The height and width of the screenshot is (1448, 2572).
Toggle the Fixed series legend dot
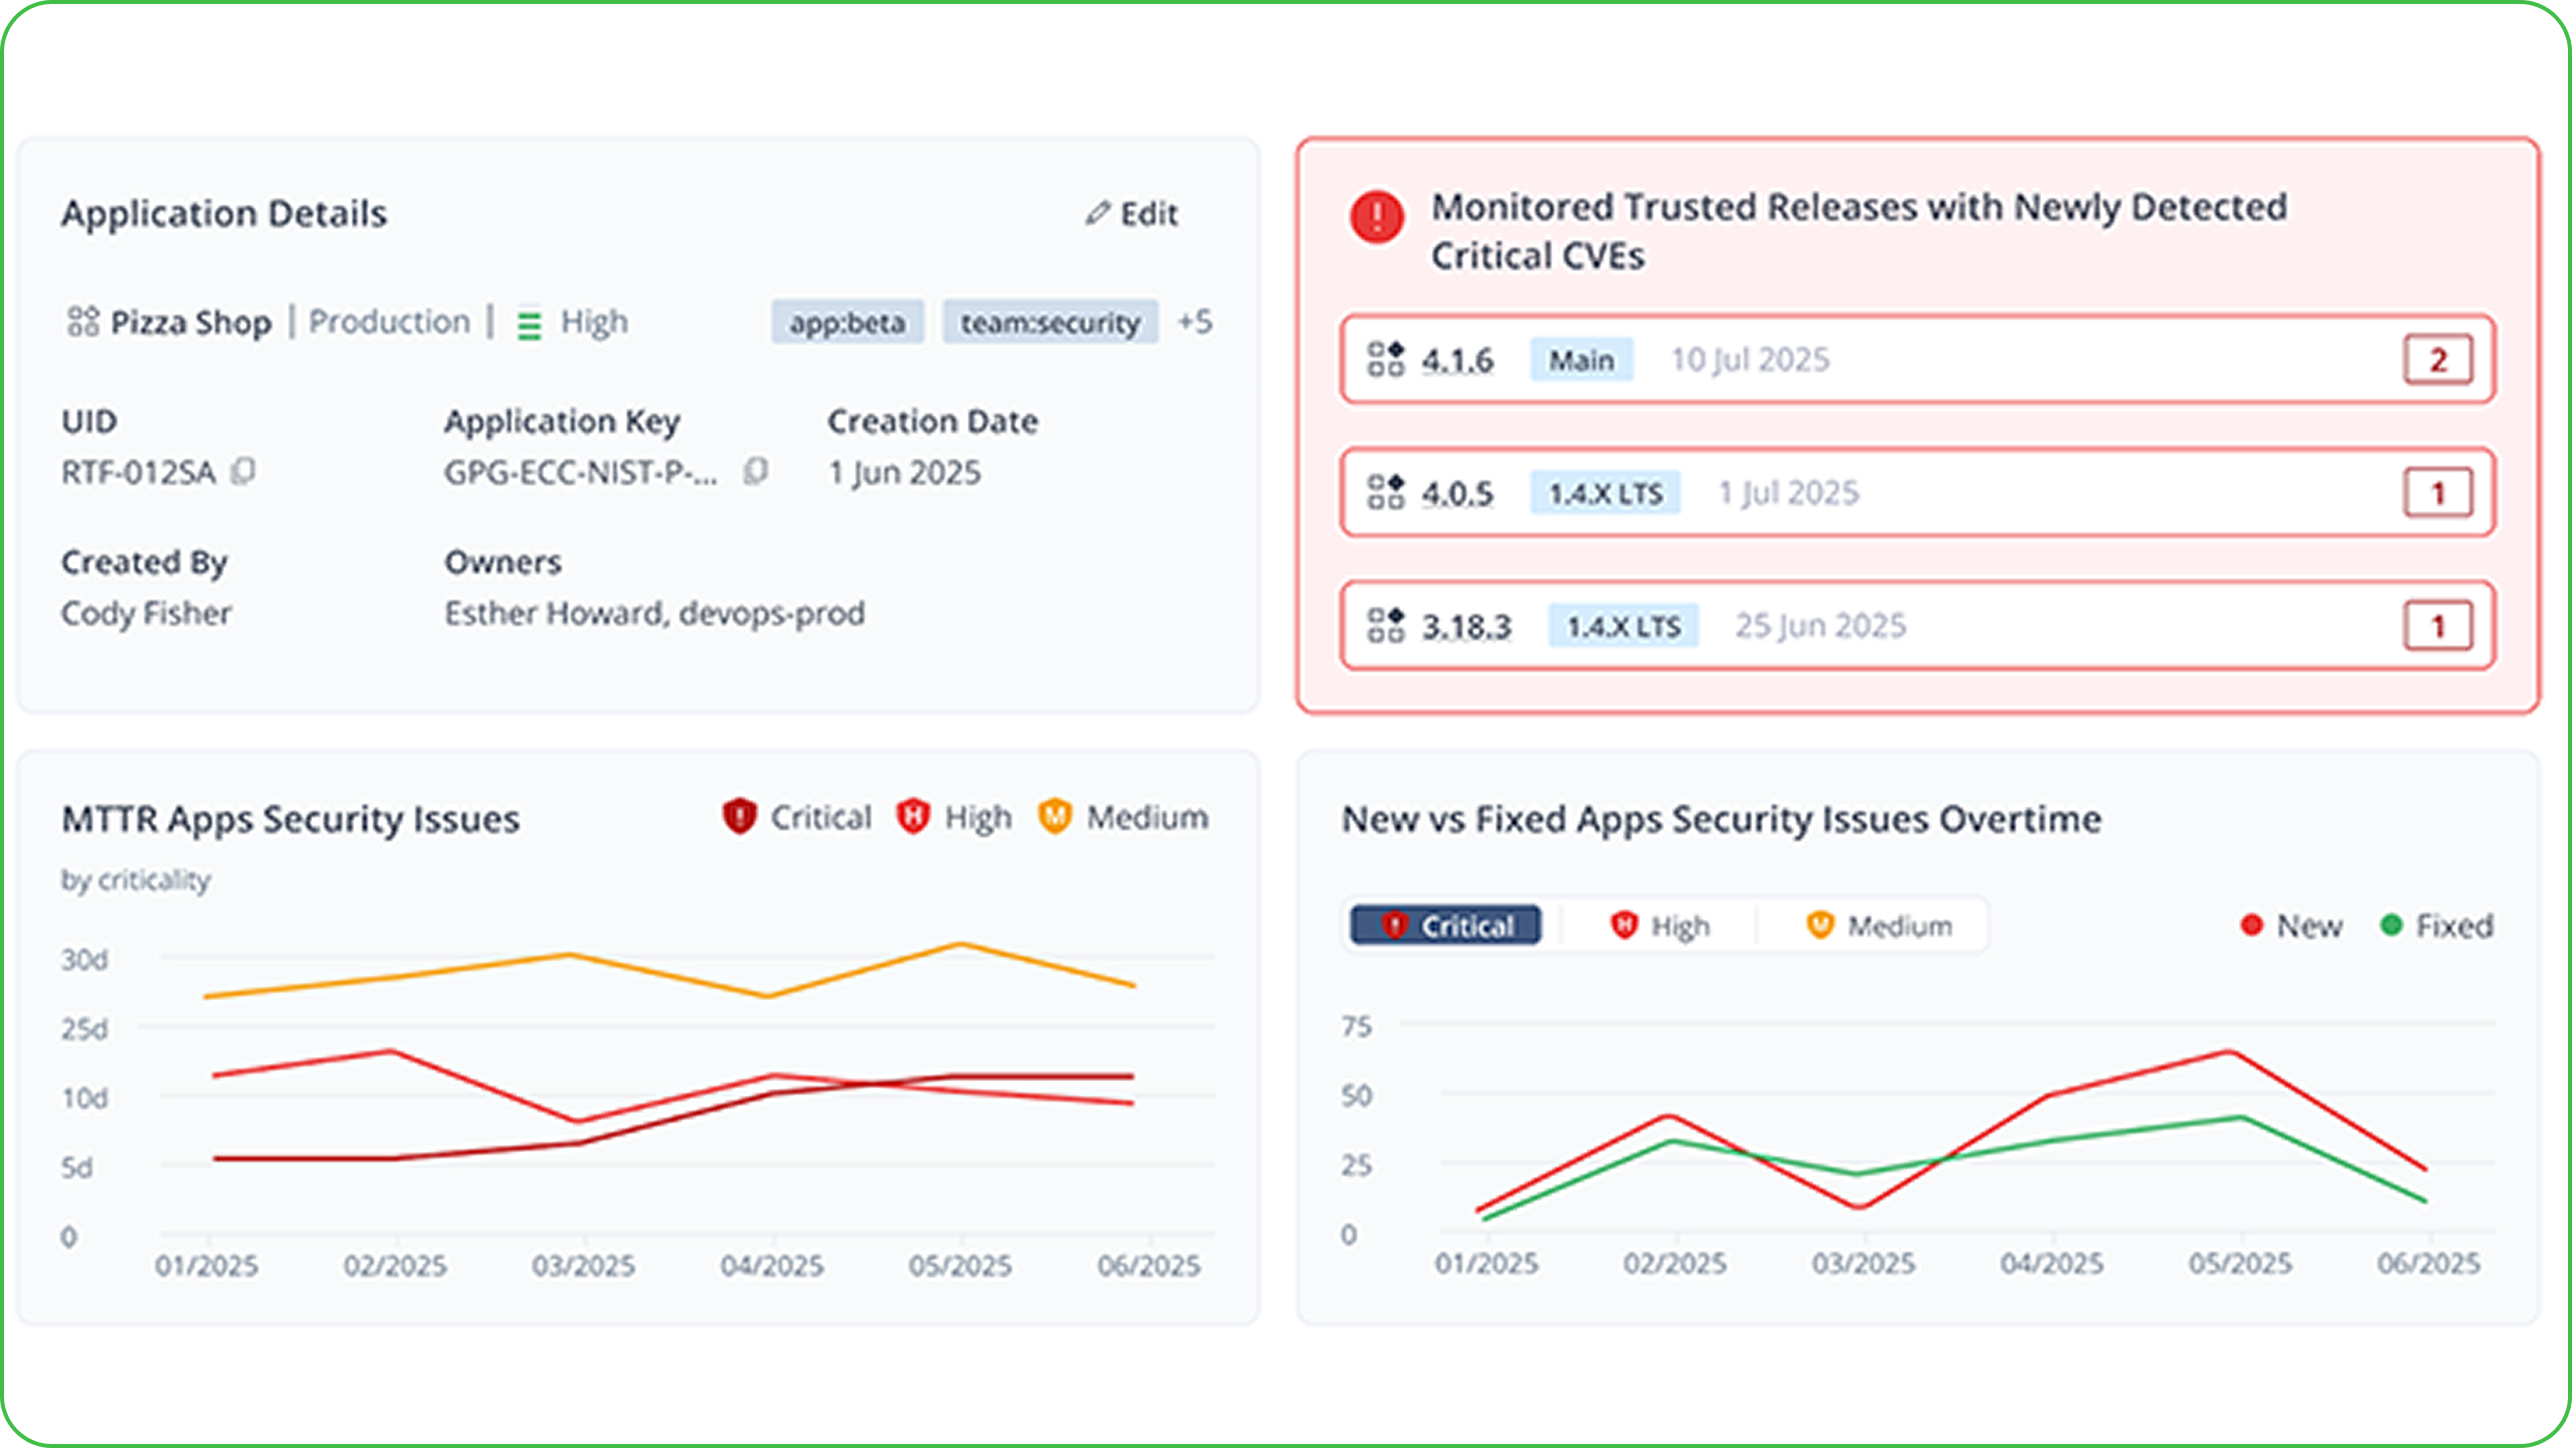click(x=2392, y=925)
